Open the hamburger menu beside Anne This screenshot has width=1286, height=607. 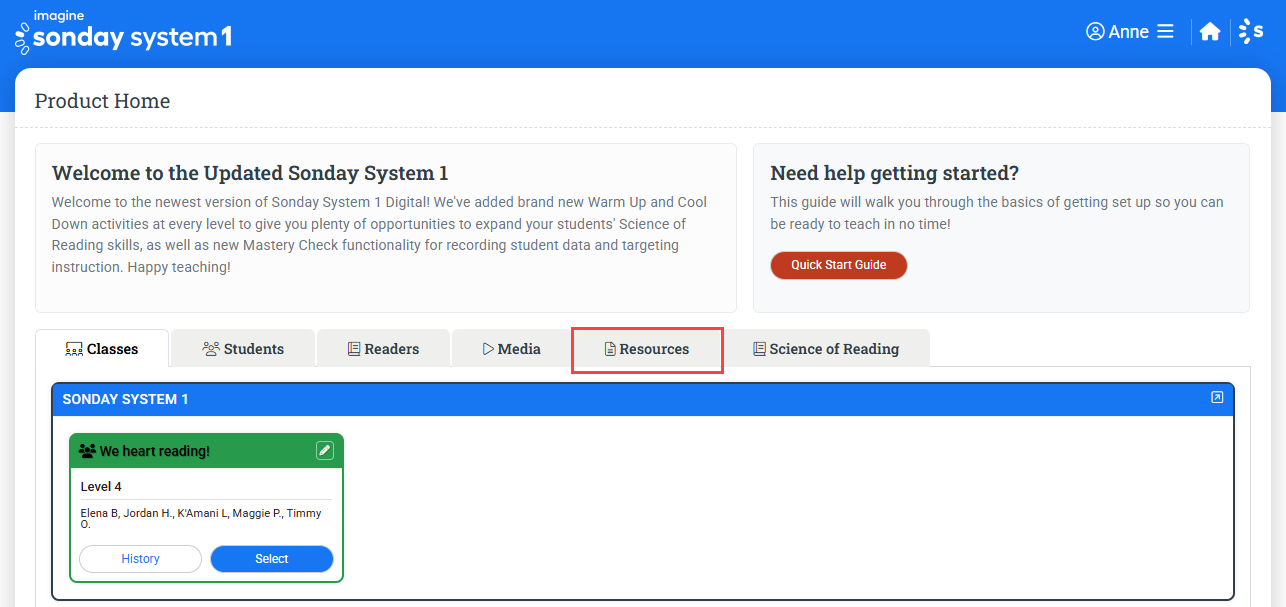[x=1166, y=31]
